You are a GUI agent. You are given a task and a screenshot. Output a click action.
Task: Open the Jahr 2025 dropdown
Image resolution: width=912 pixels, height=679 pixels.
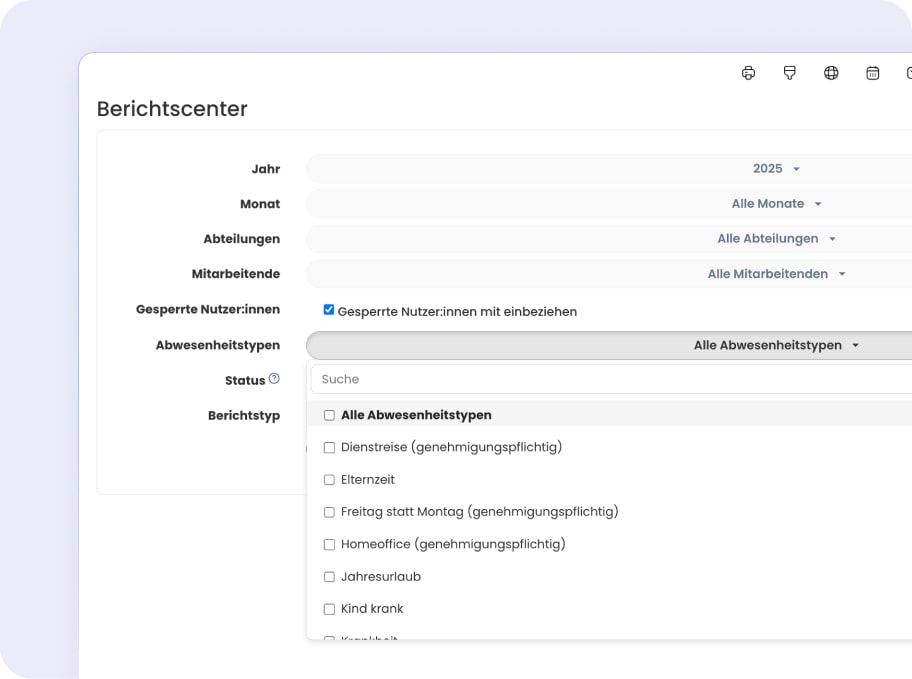(776, 169)
